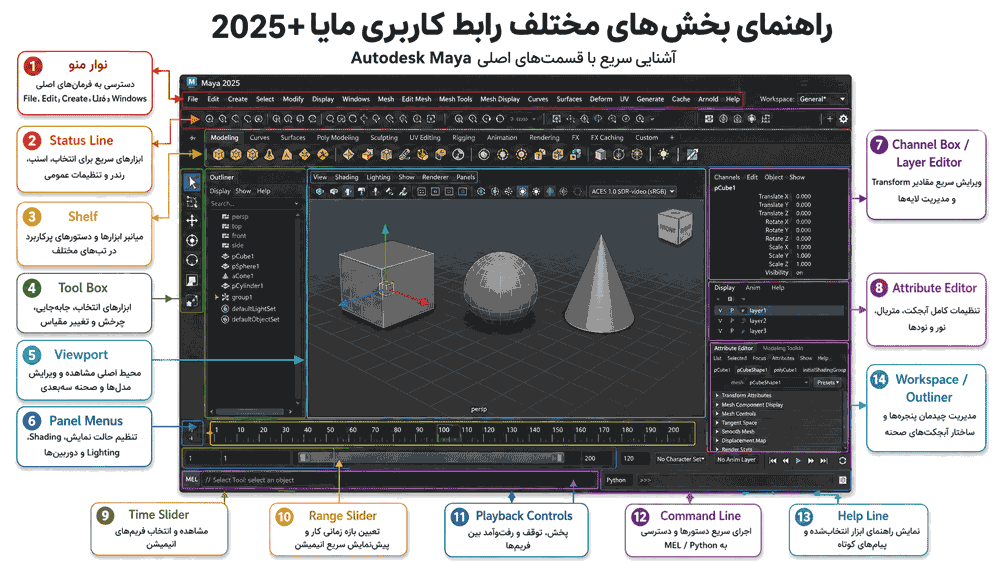Click the polygon cube icon on the shelf

pyautogui.click(x=219, y=154)
